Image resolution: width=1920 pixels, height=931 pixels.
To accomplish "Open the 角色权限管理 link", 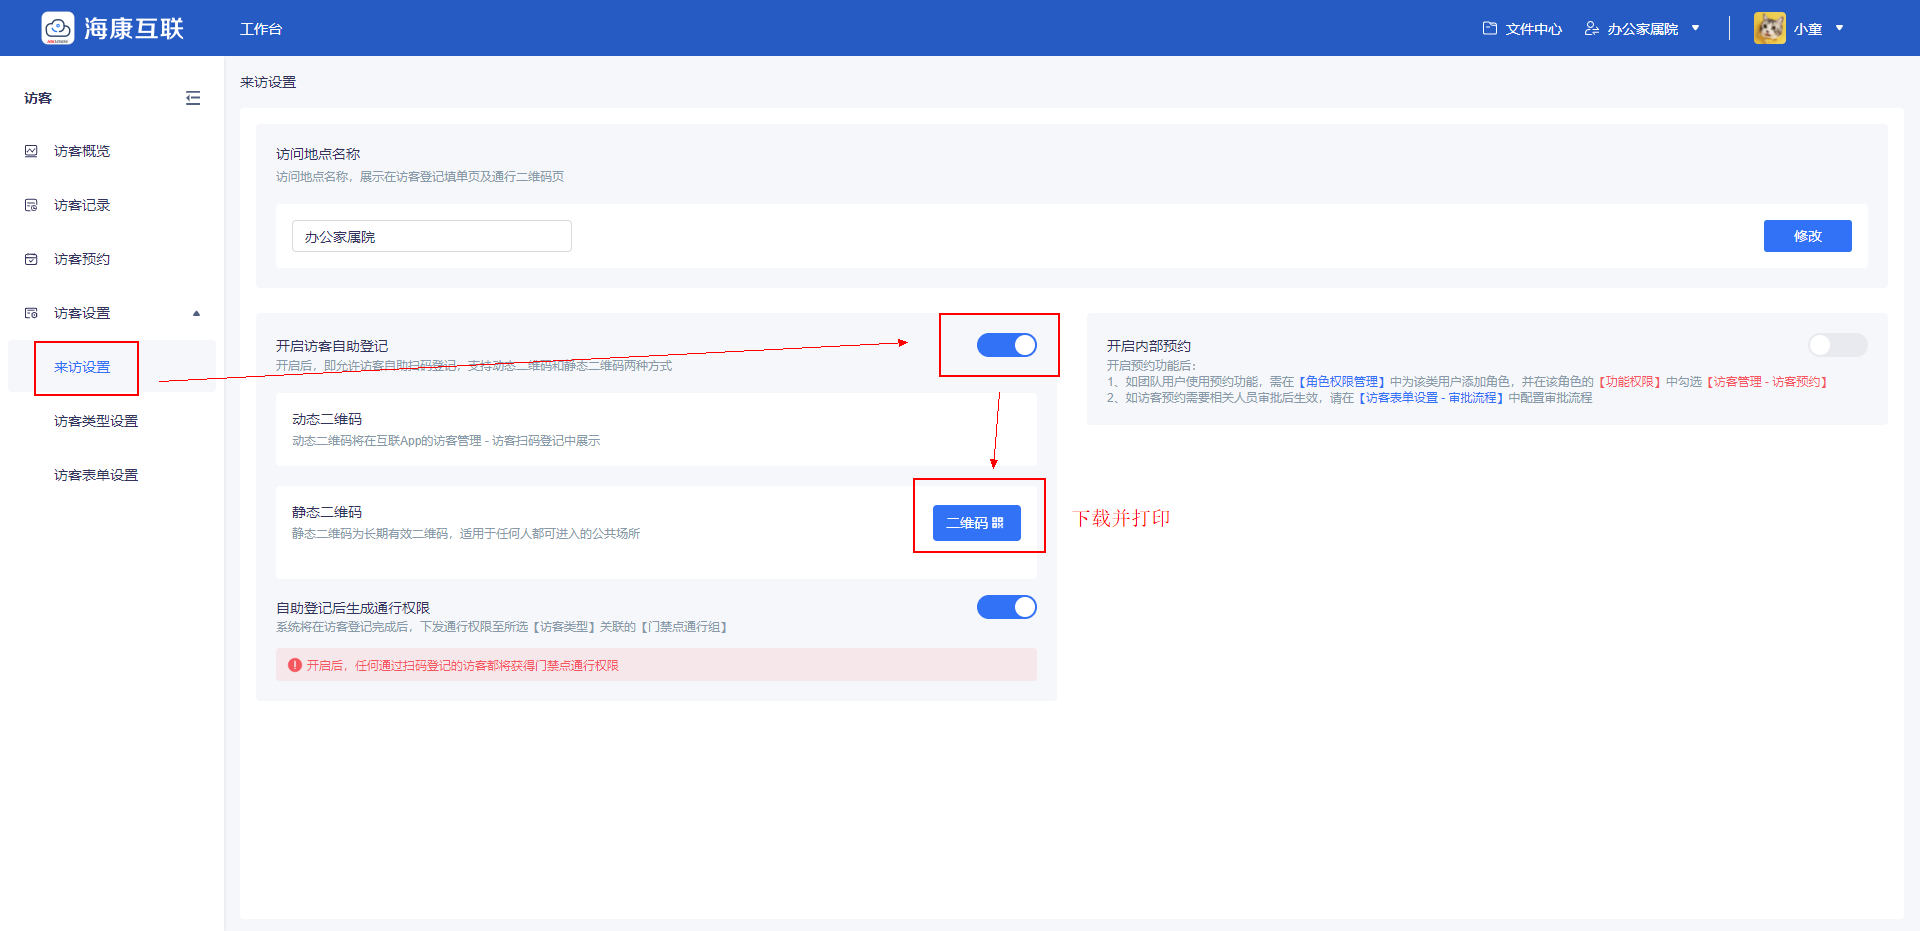I will click(x=1341, y=382).
